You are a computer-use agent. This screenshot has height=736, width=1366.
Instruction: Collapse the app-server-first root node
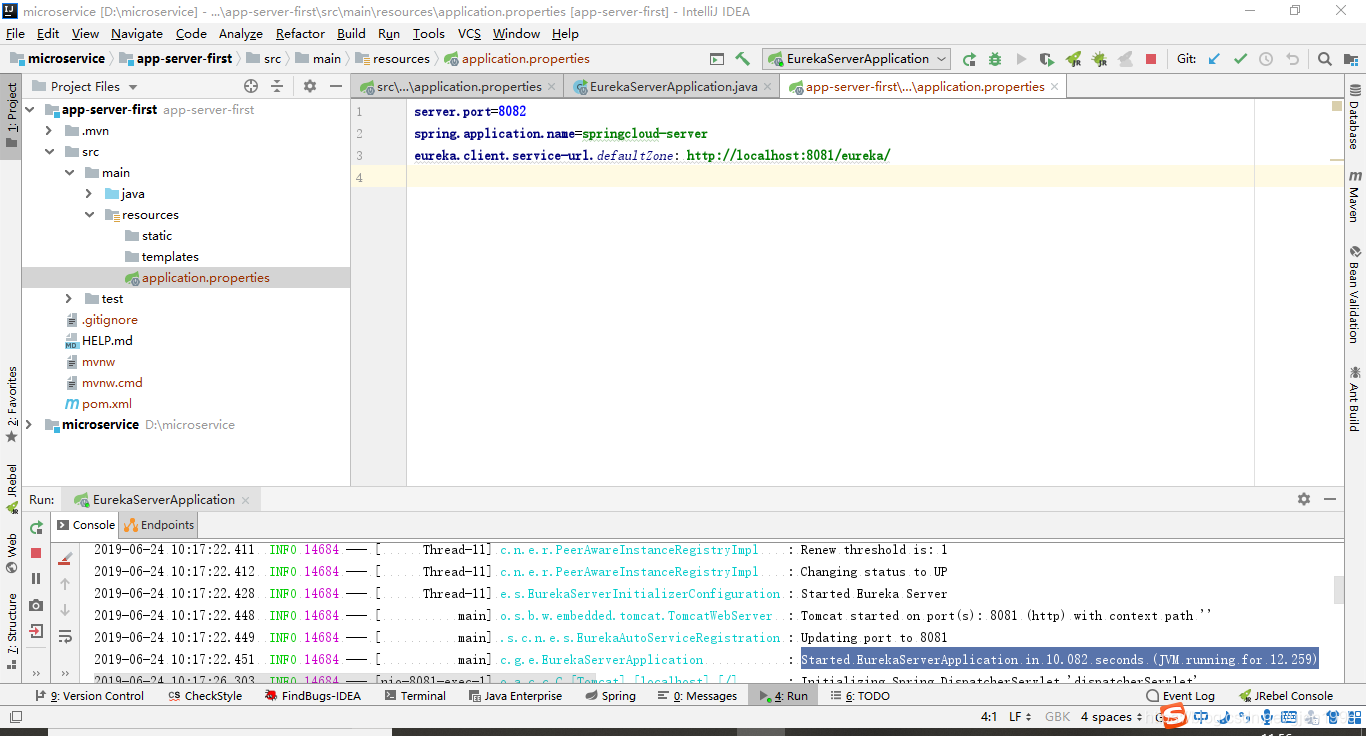[x=29, y=110]
